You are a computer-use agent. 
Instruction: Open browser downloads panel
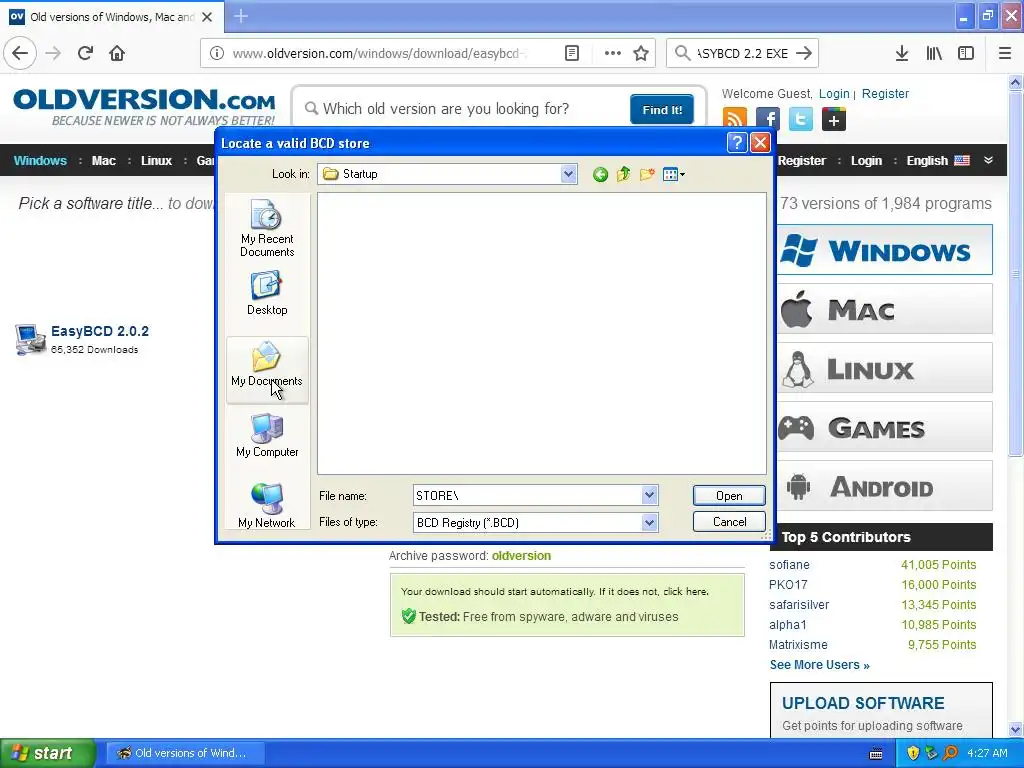point(902,53)
